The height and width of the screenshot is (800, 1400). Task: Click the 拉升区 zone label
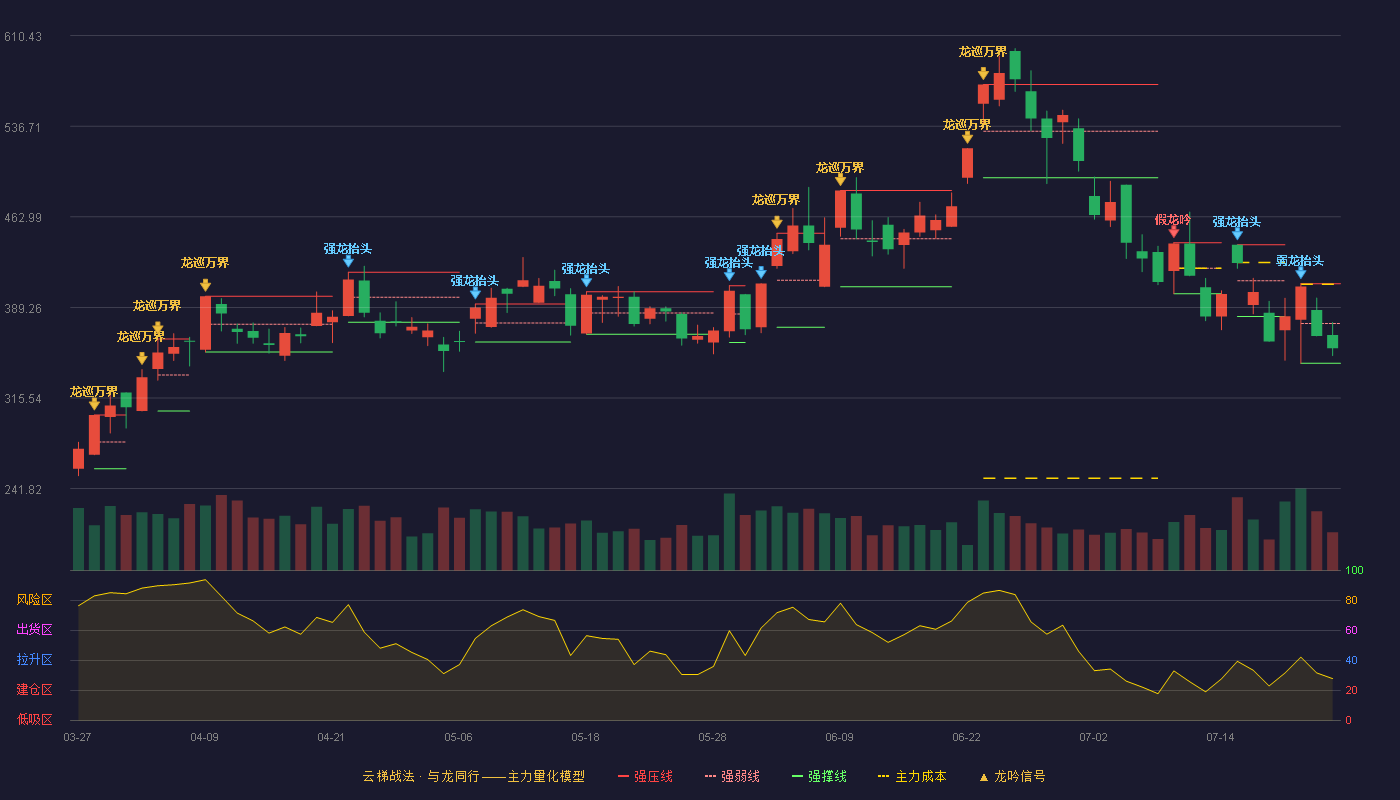pos(34,660)
